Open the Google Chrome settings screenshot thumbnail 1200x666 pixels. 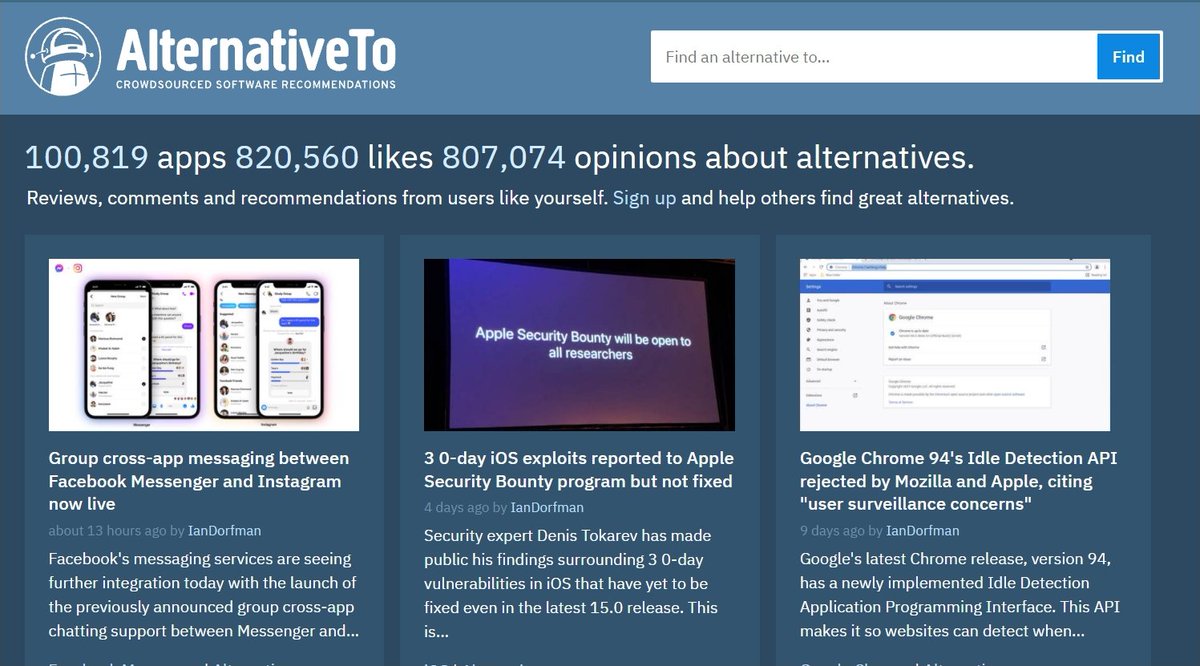pos(955,345)
